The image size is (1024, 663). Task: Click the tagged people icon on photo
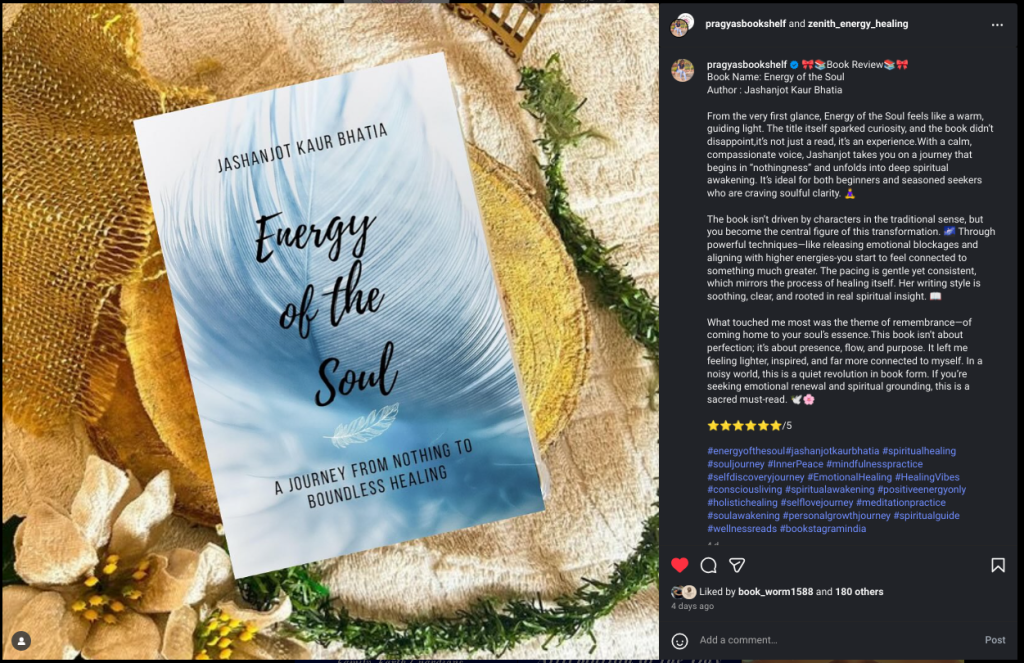pyautogui.click(x=22, y=641)
